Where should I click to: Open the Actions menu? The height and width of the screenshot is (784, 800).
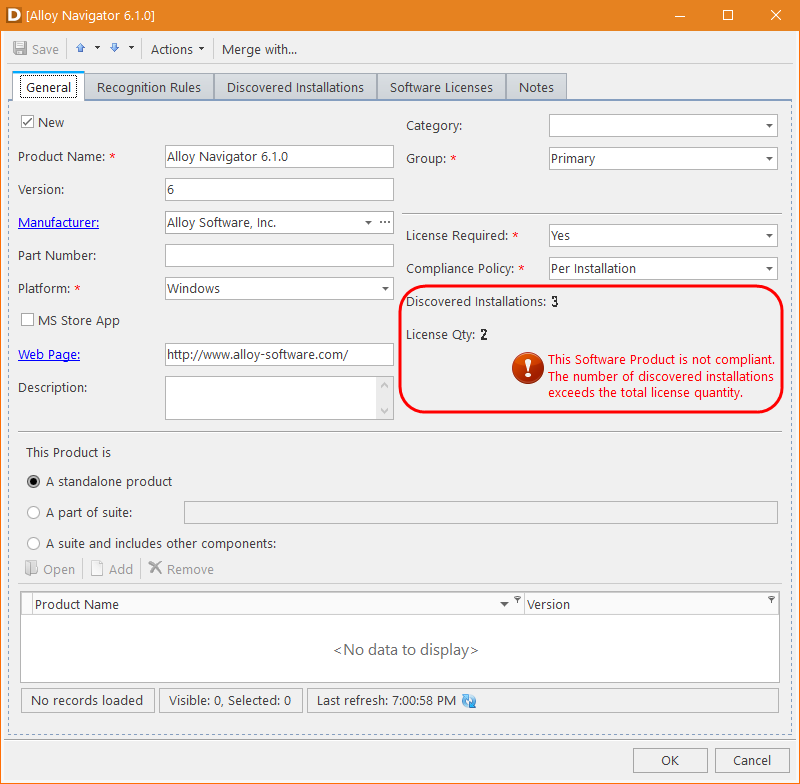click(177, 49)
